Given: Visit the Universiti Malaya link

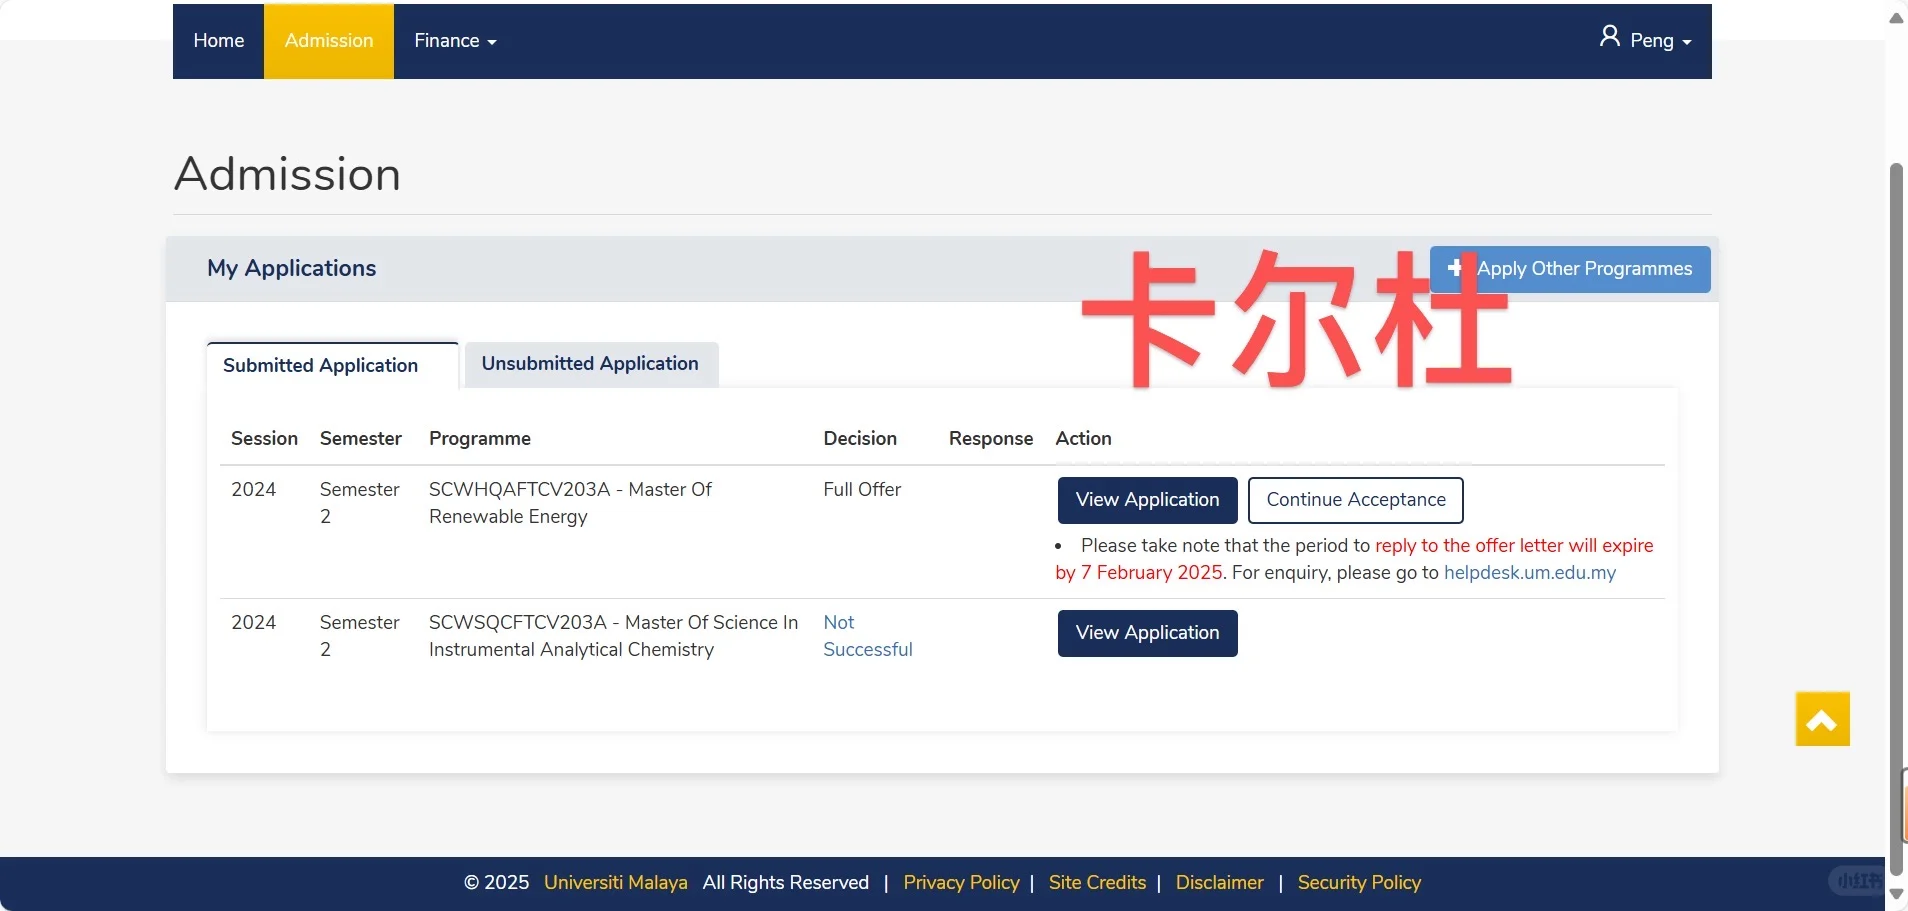Looking at the screenshot, I should point(614,883).
